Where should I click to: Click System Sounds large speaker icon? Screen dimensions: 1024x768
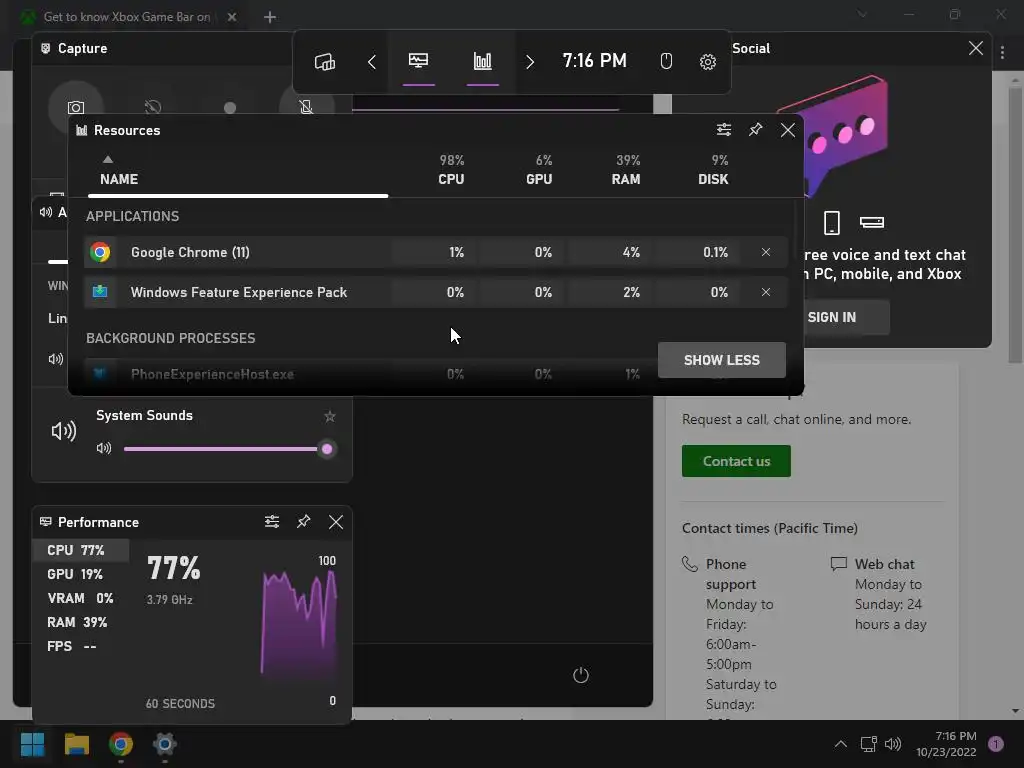pos(63,431)
